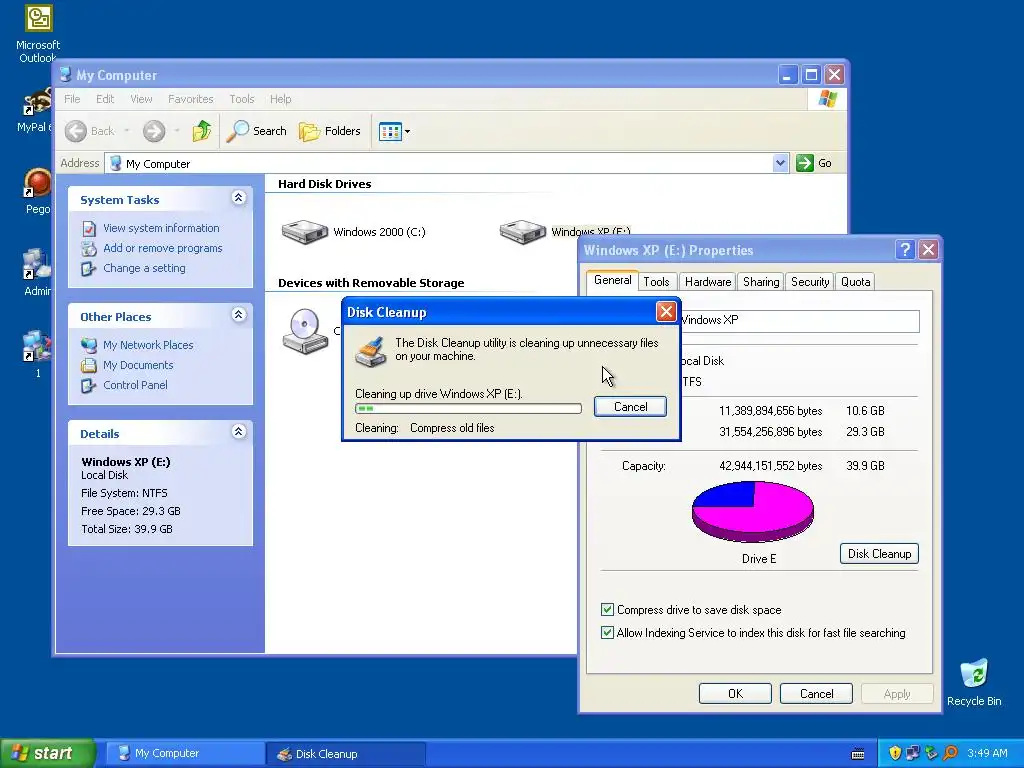Image resolution: width=1024 pixels, height=768 pixels.
Task: Click the network connection tray icon
Action: point(912,754)
